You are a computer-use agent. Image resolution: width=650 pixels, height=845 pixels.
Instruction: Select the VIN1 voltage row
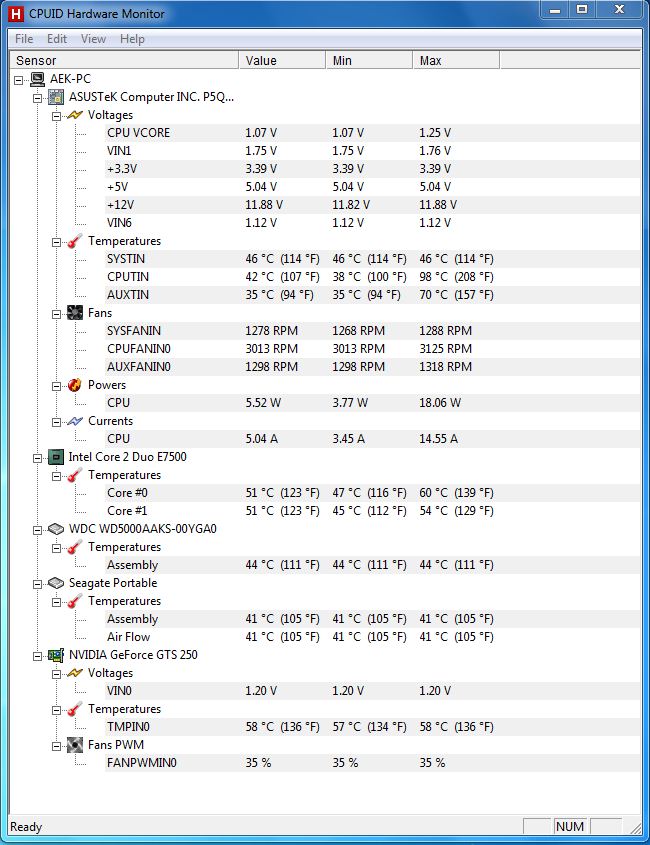point(372,151)
